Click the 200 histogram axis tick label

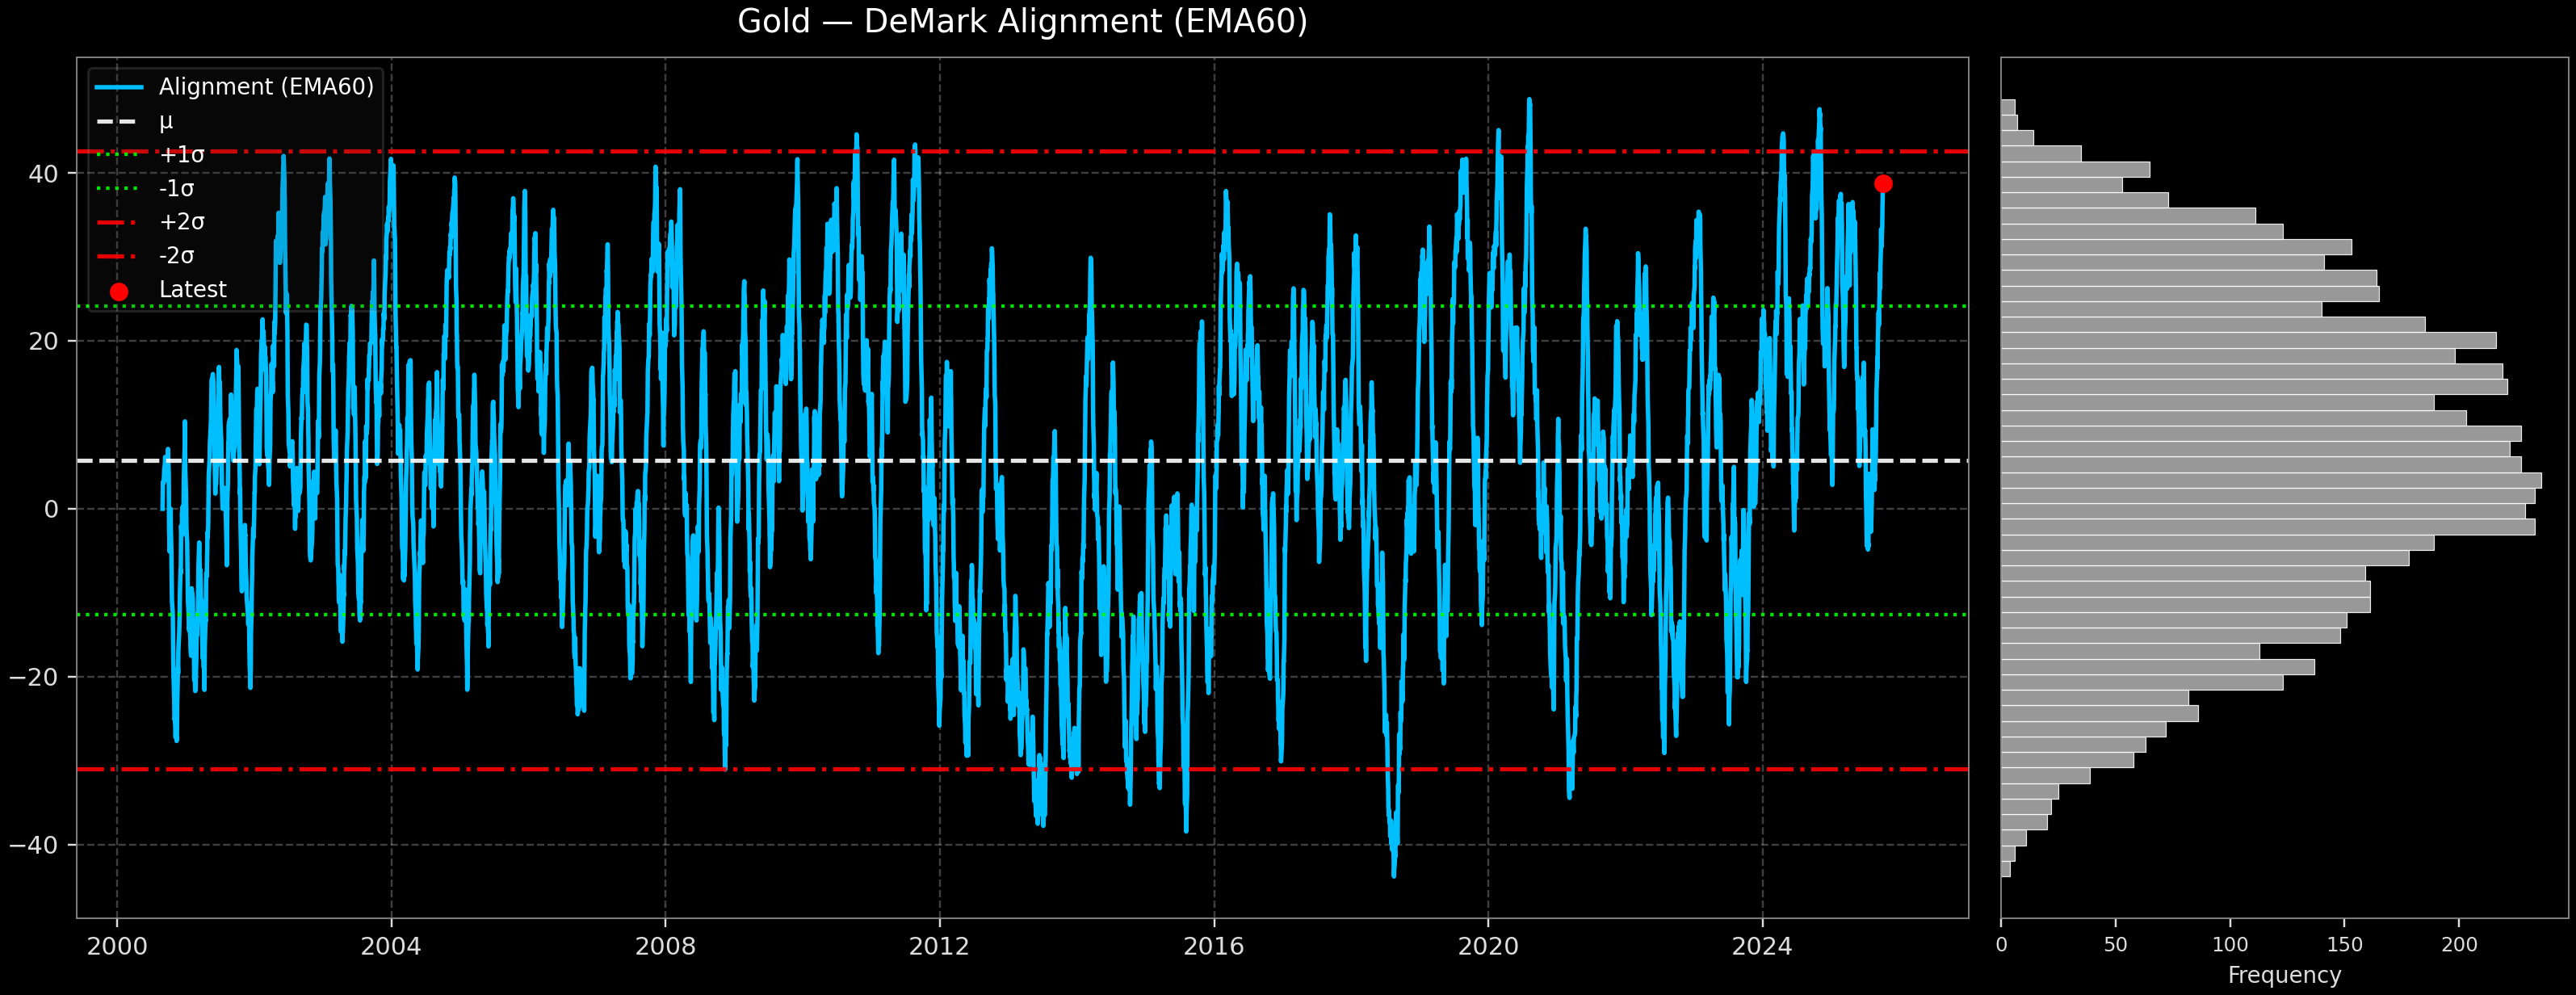tap(2459, 945)
